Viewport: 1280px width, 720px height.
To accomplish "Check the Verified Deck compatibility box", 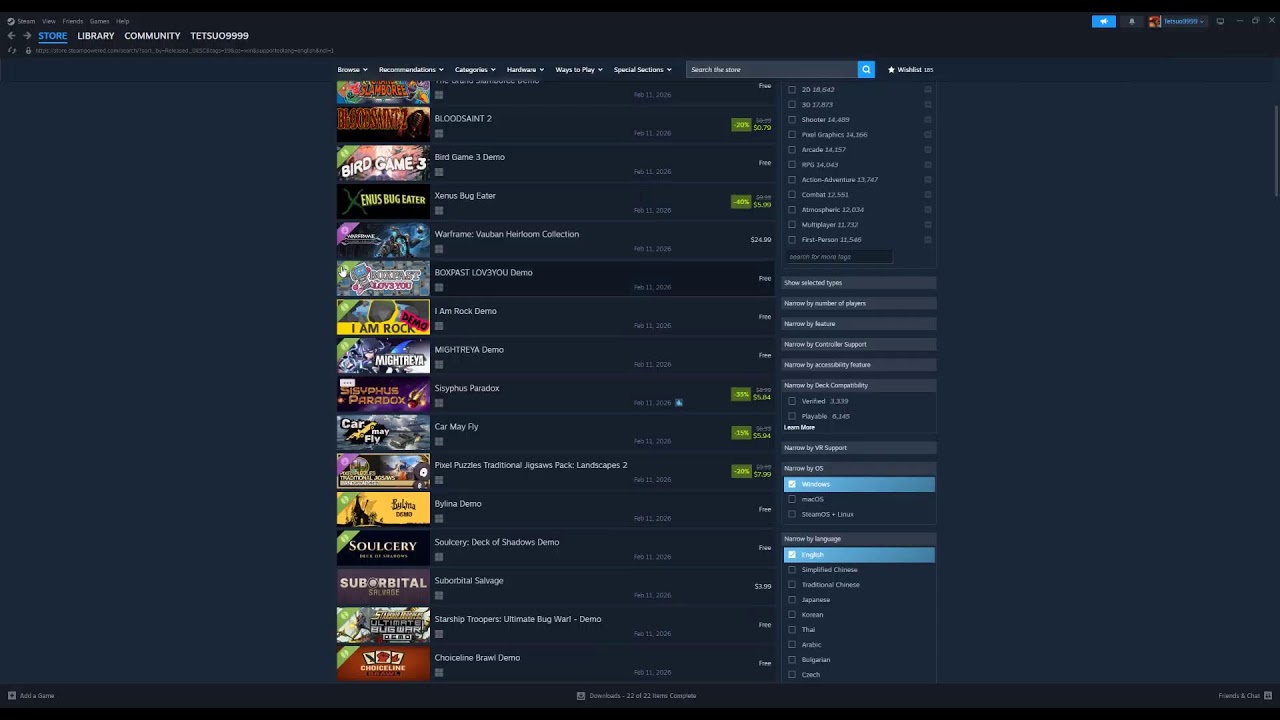I will (792, 401).
